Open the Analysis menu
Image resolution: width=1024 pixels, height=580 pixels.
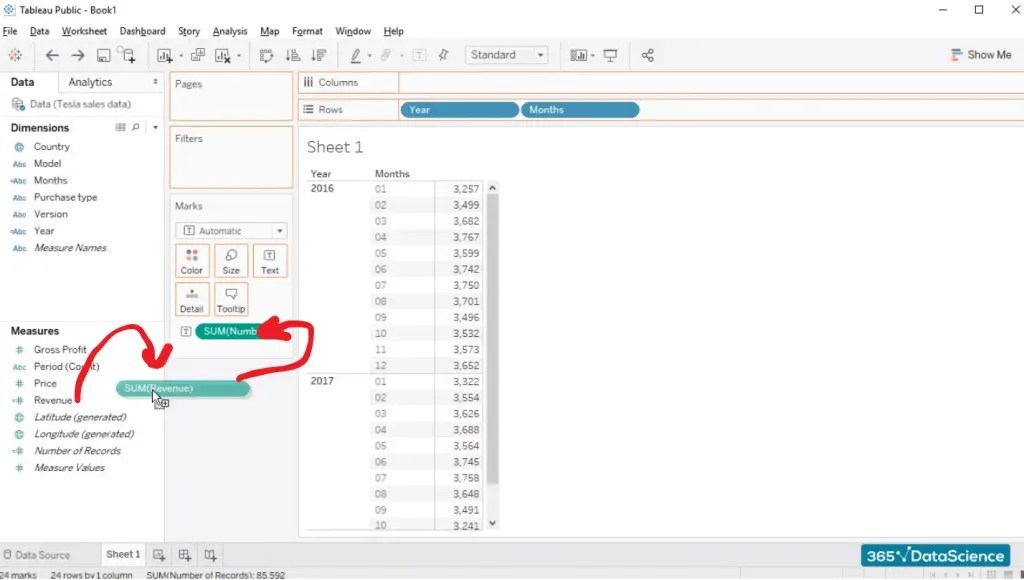click(229, 30)
